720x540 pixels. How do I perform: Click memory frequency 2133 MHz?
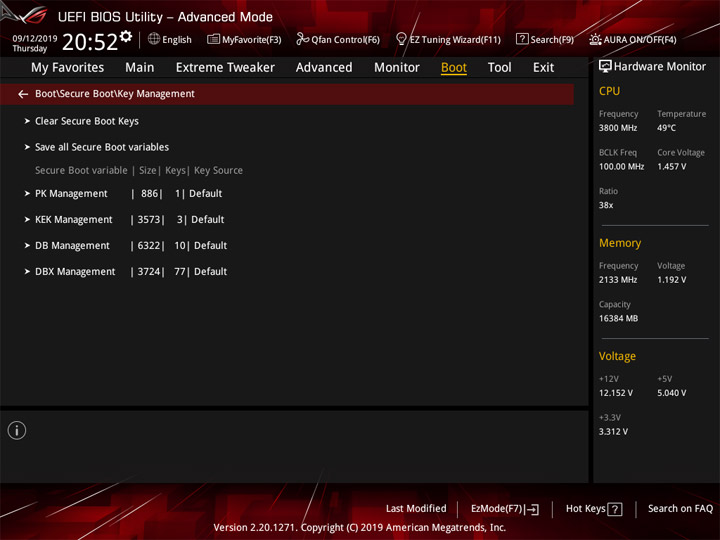[x=618, y=280]
